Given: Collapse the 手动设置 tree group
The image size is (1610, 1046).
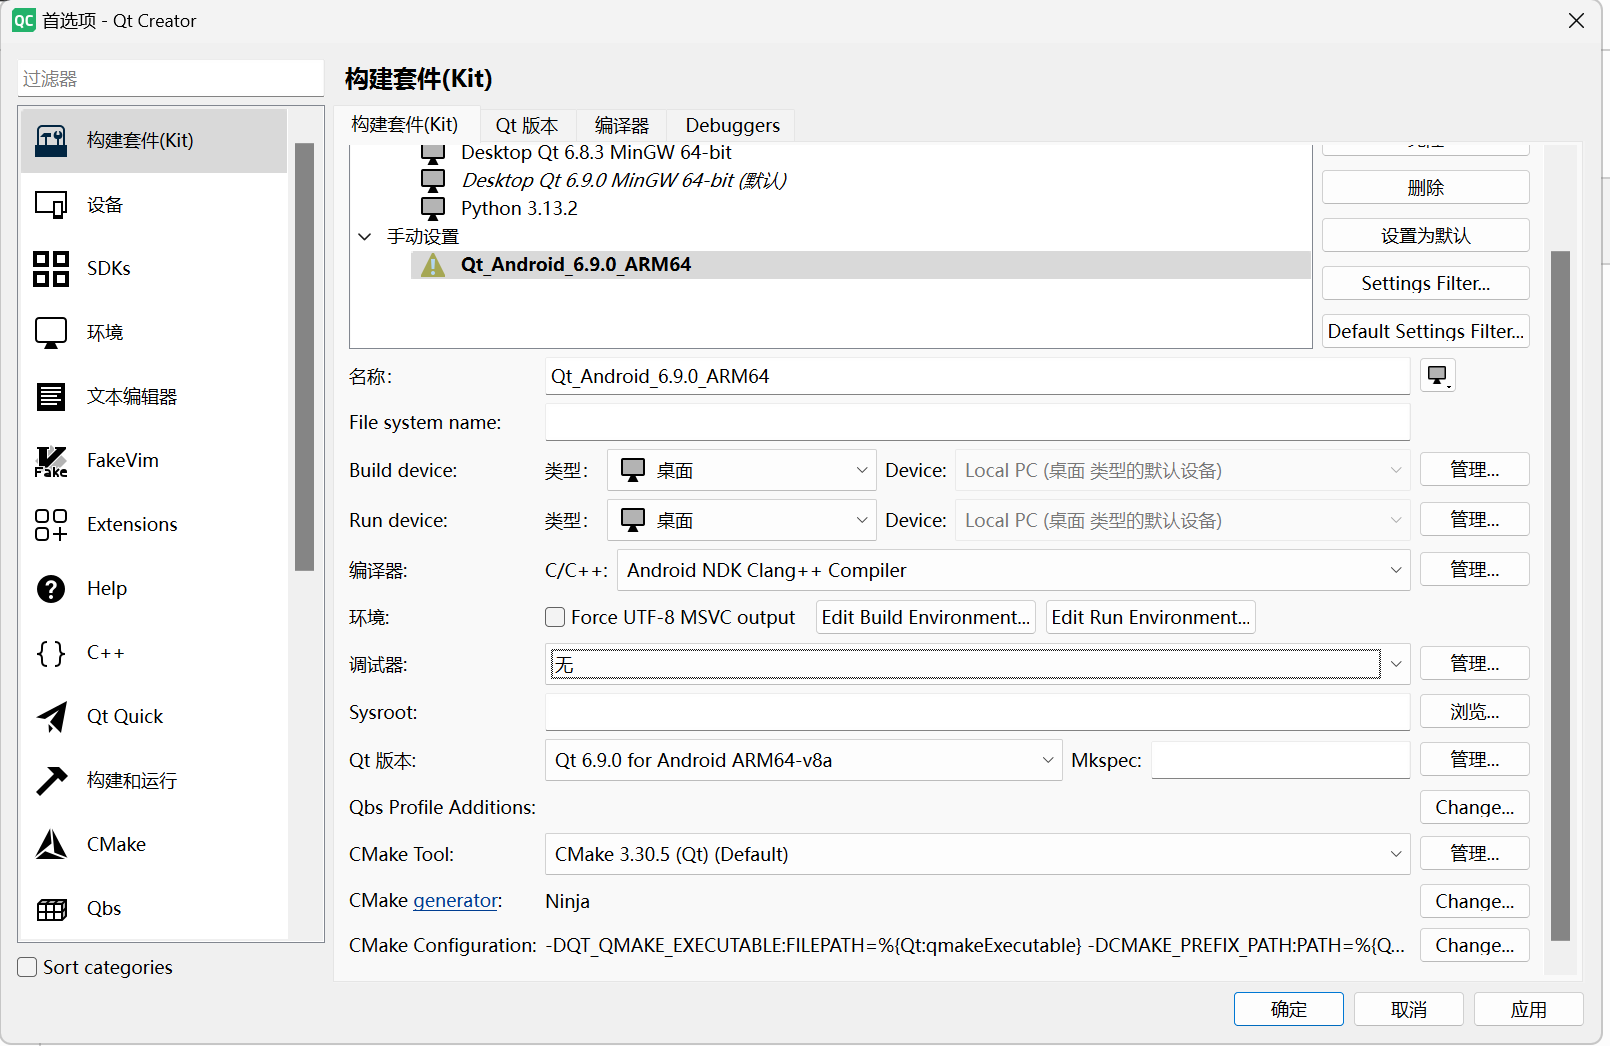Looking at the screenshot, I should click(365, 237).
